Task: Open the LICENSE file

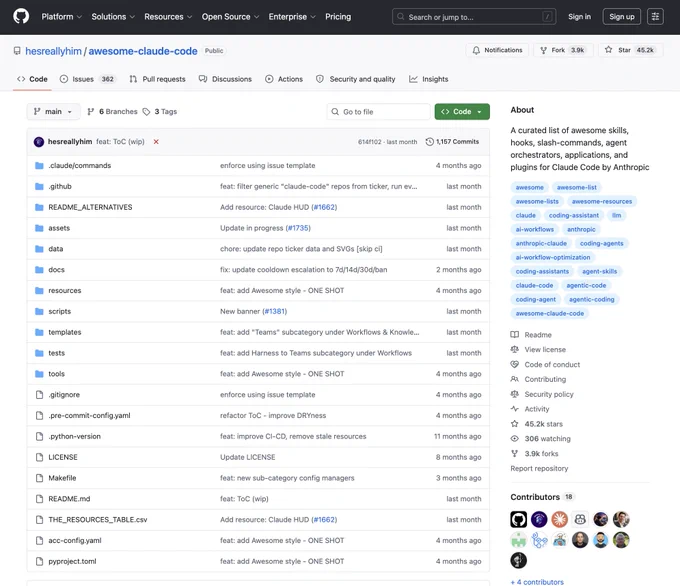Action: [63, 457]
